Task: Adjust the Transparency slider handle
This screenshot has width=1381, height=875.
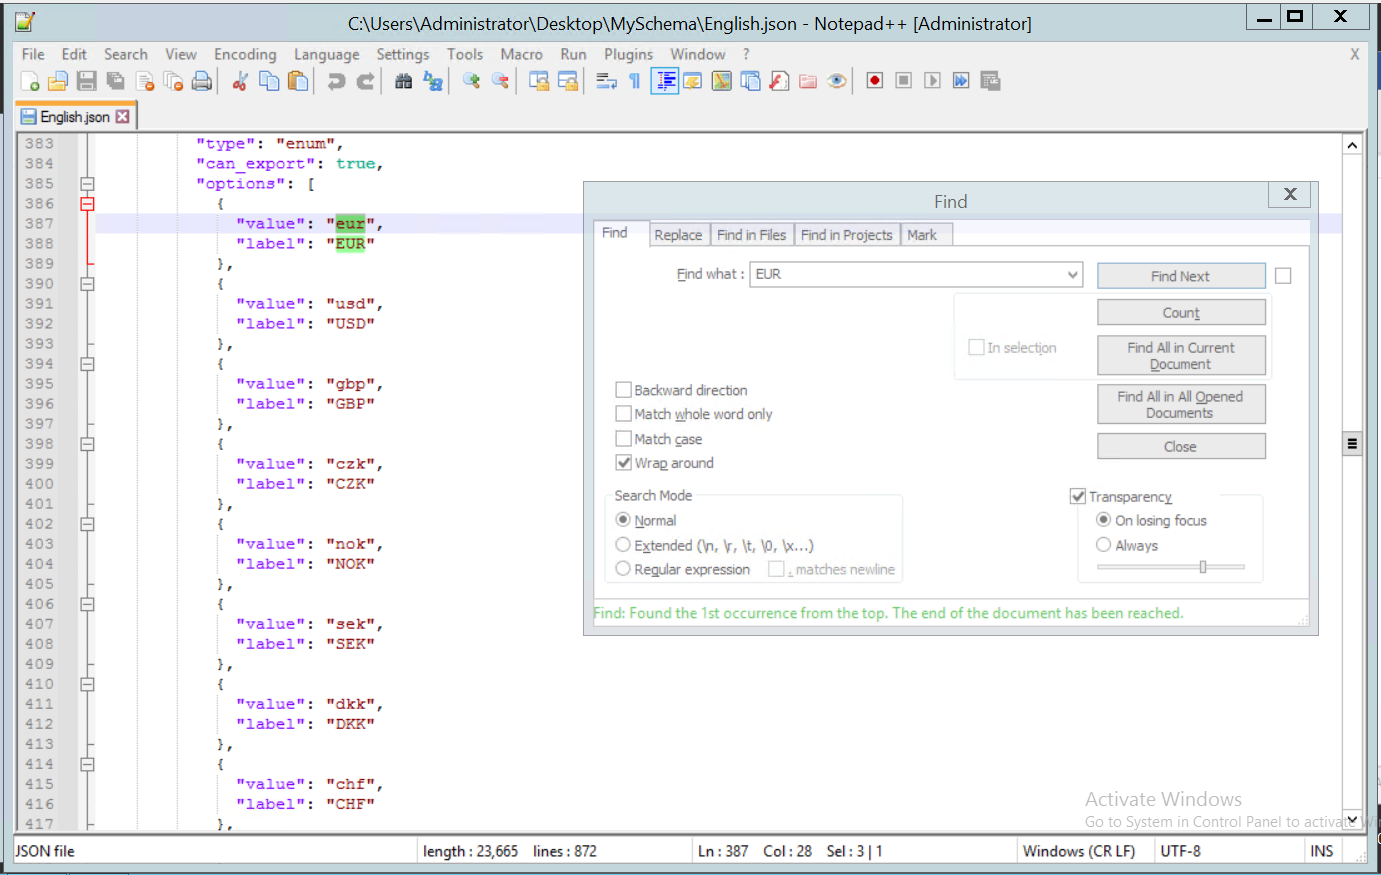Action: click(1202, 567)
